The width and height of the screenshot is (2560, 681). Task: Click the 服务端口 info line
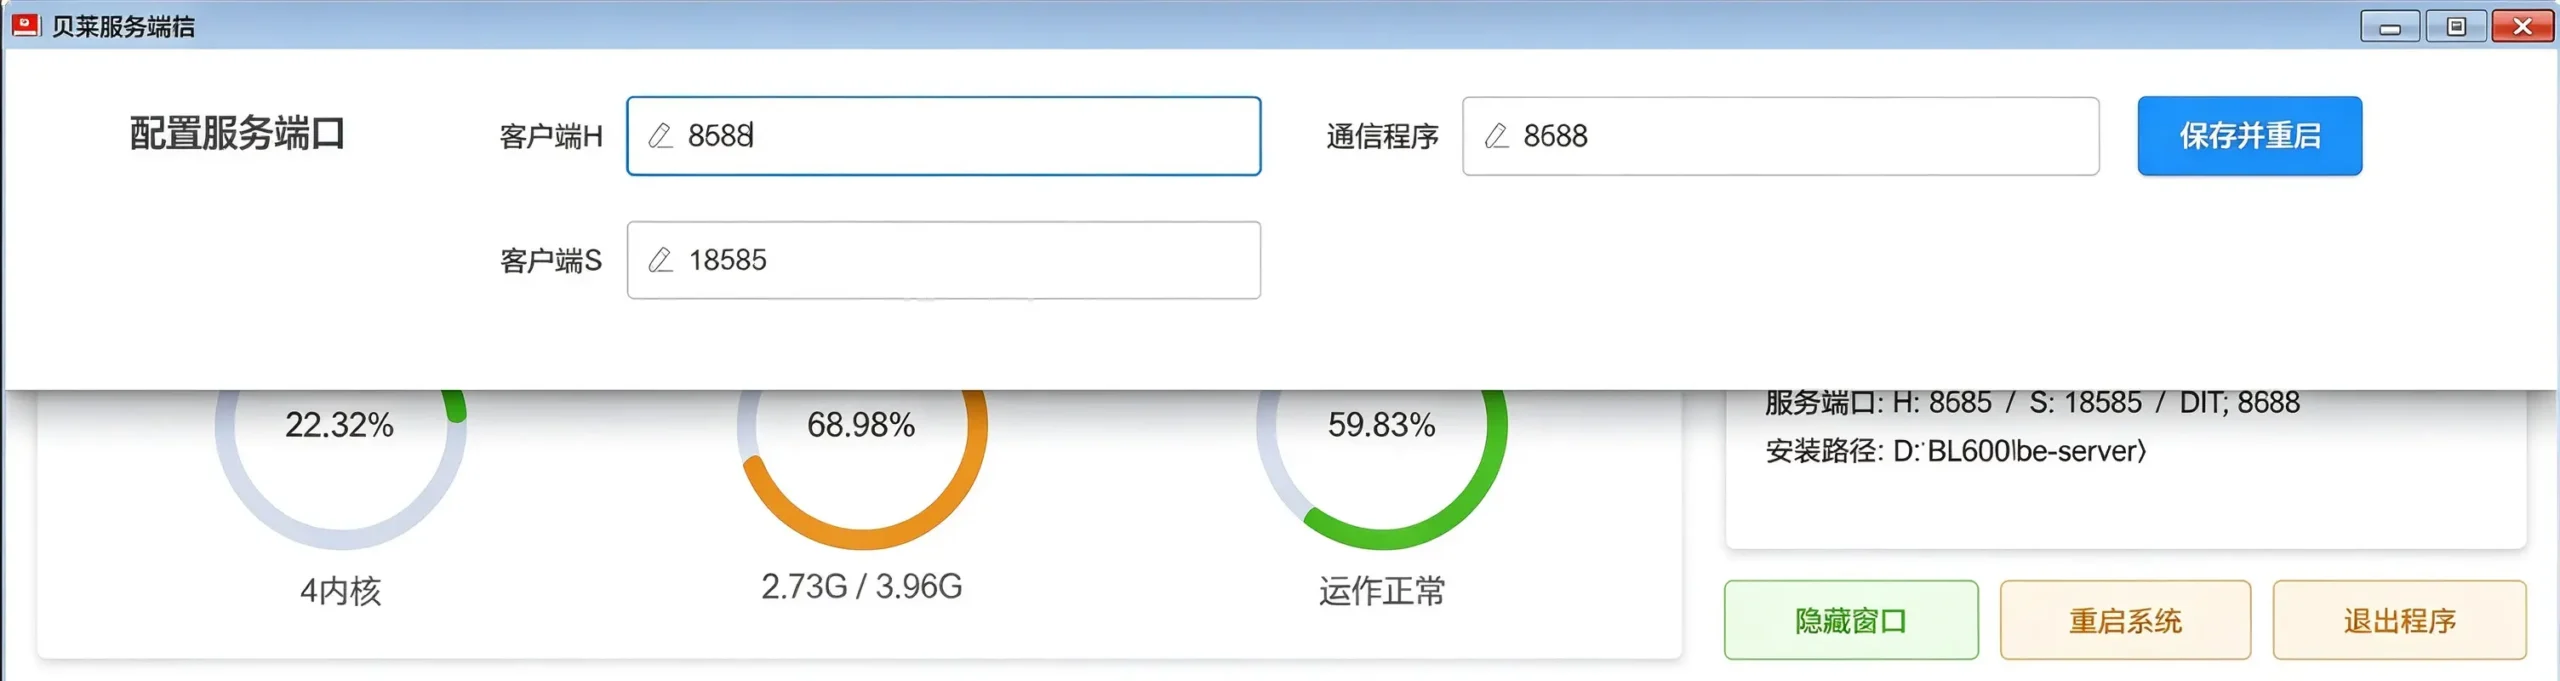(2032, 402)
